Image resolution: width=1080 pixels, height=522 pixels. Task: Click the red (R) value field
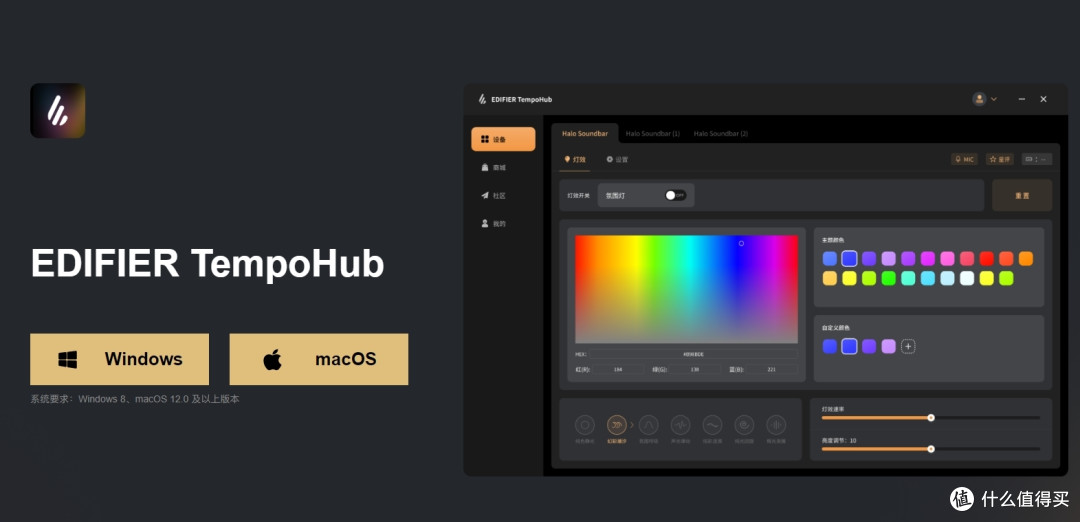point(619,370)
